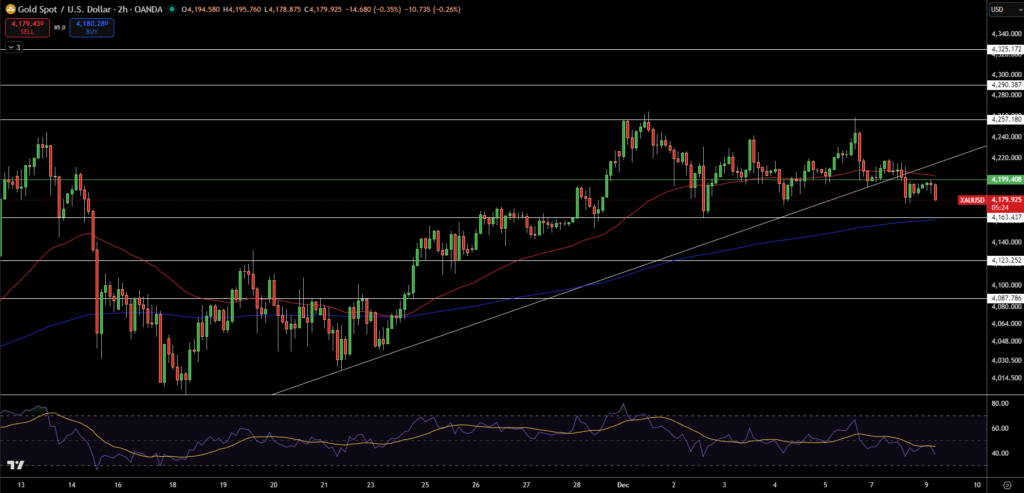Click the green 4,199.408 price label
Image resolution: width=1024 pixels, height=493 pixels.
(1004, 179)
